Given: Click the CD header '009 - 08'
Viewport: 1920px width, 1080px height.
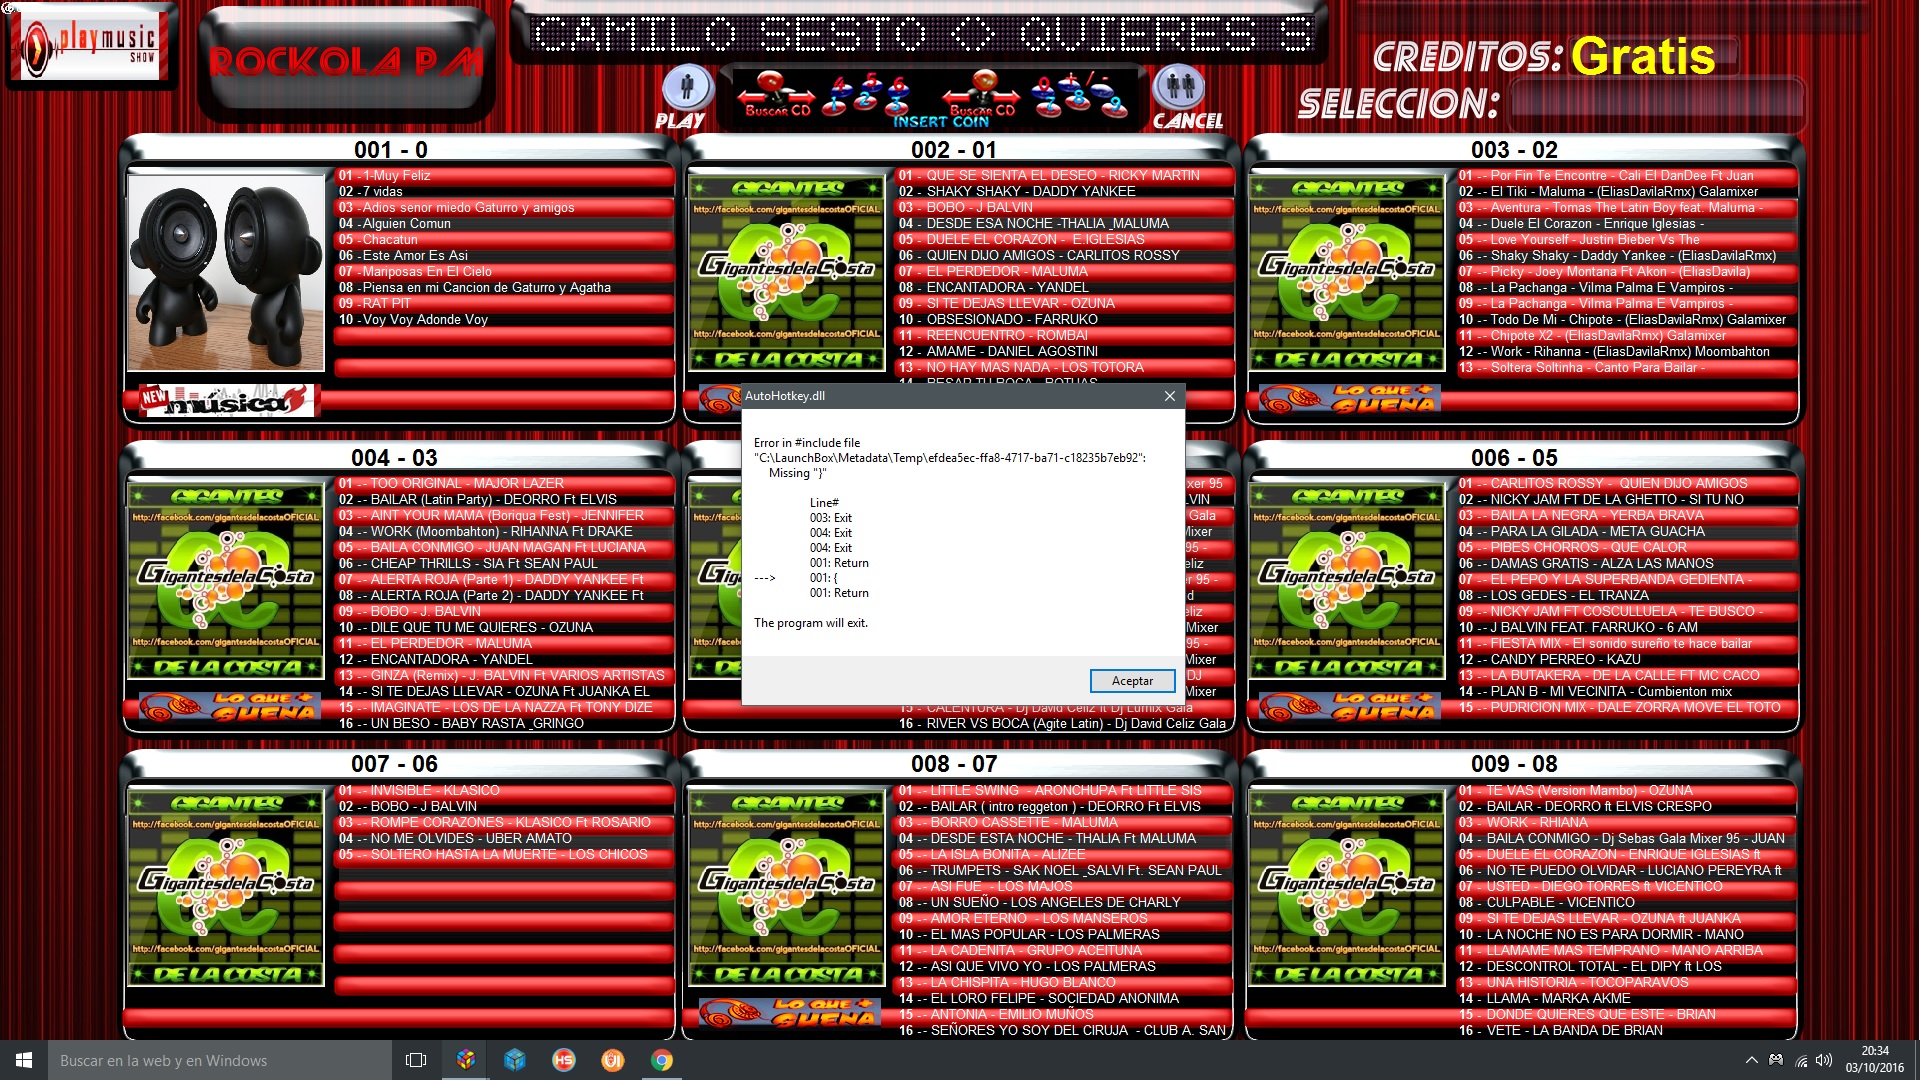Looking at the screenshot, I should (x=1514, y=764).
